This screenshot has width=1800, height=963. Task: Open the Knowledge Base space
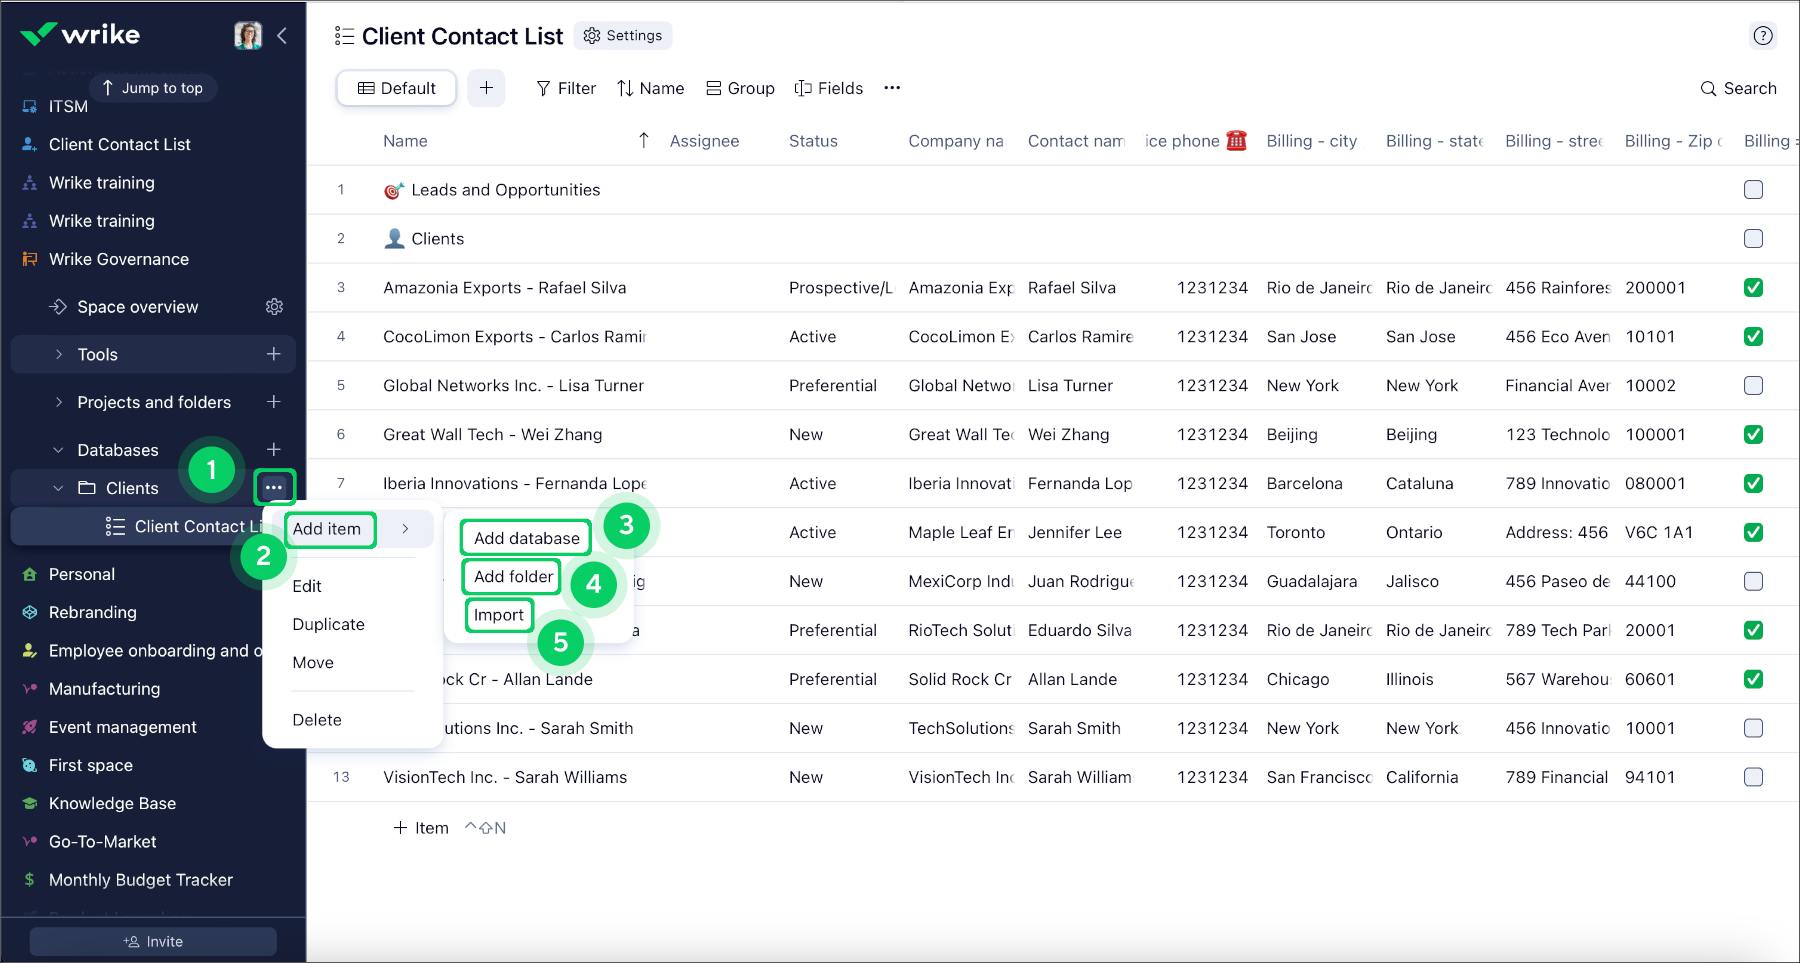pos(111,803)
